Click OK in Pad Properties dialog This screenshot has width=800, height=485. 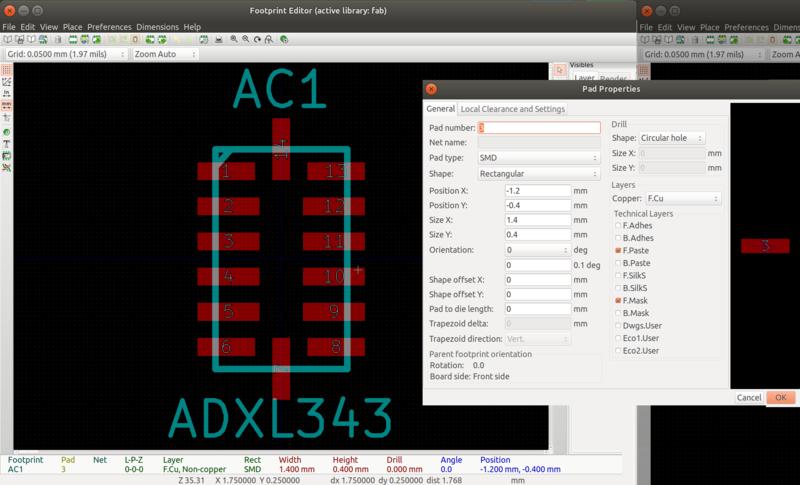click(x=781, y=397)
